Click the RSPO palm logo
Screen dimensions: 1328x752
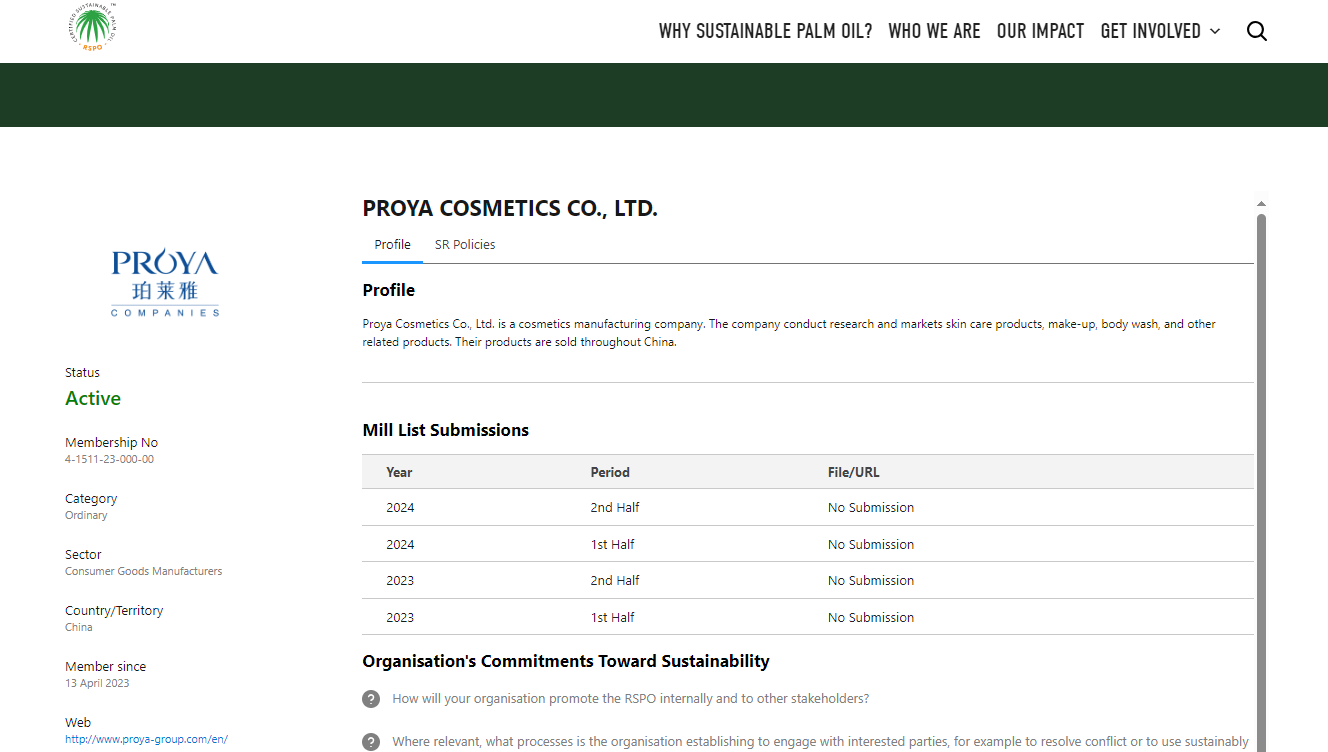pos(93,29)
